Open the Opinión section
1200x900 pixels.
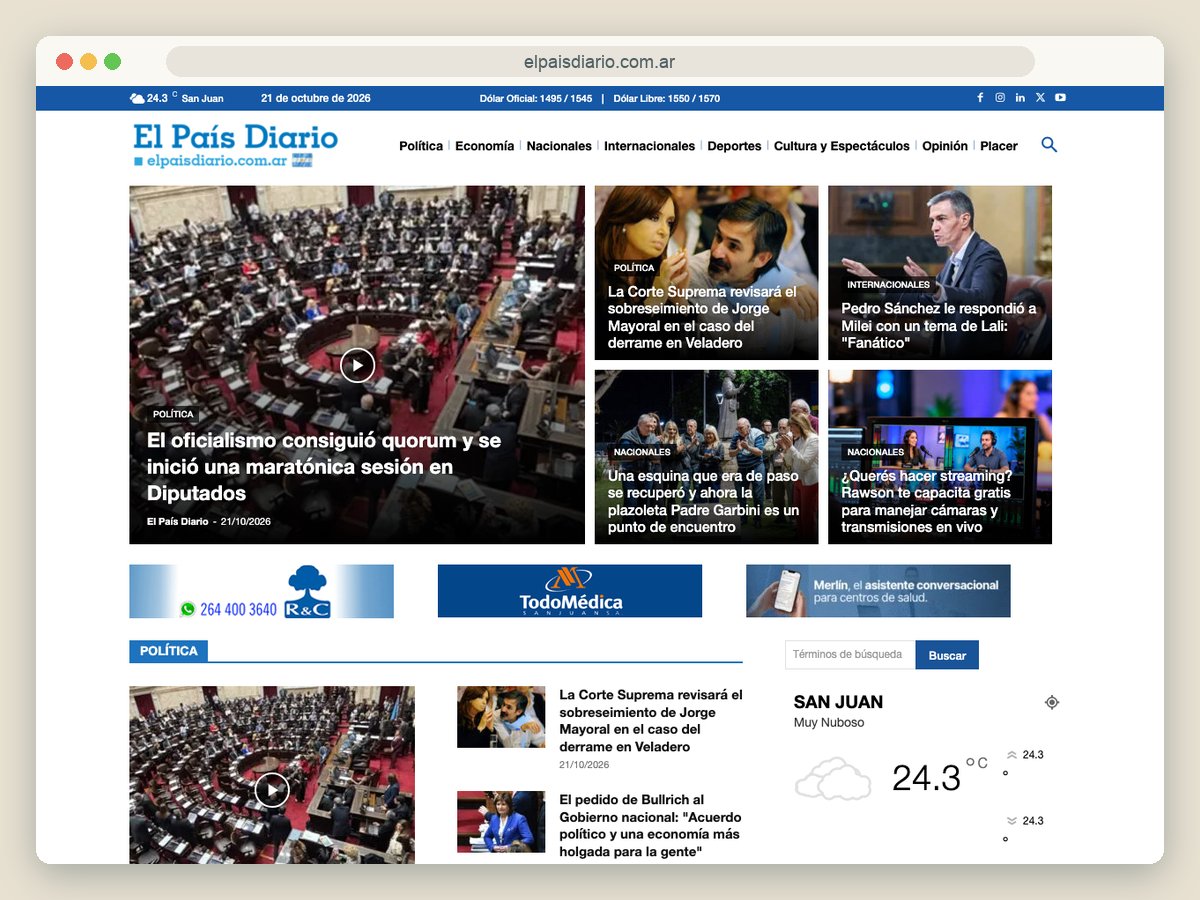[x=945, y=146]
